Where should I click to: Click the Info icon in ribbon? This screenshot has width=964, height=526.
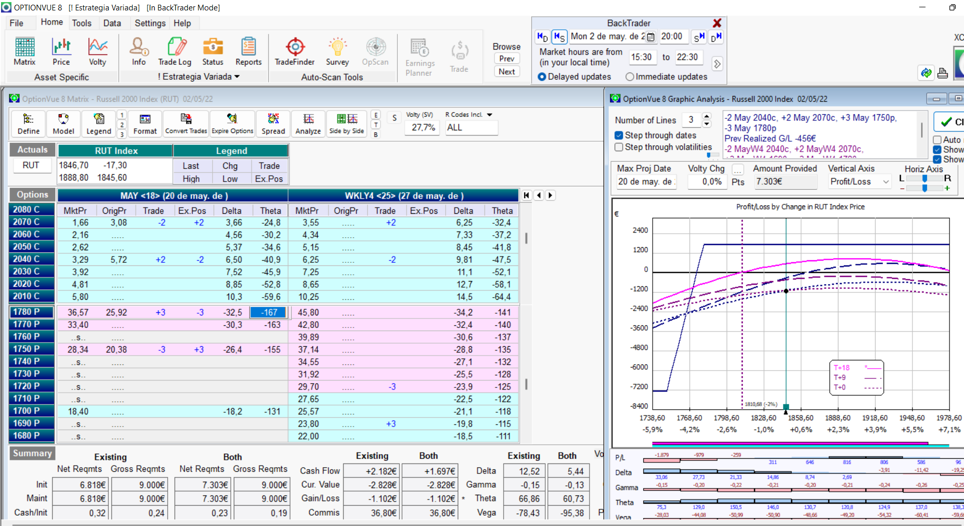click(139, 51)
